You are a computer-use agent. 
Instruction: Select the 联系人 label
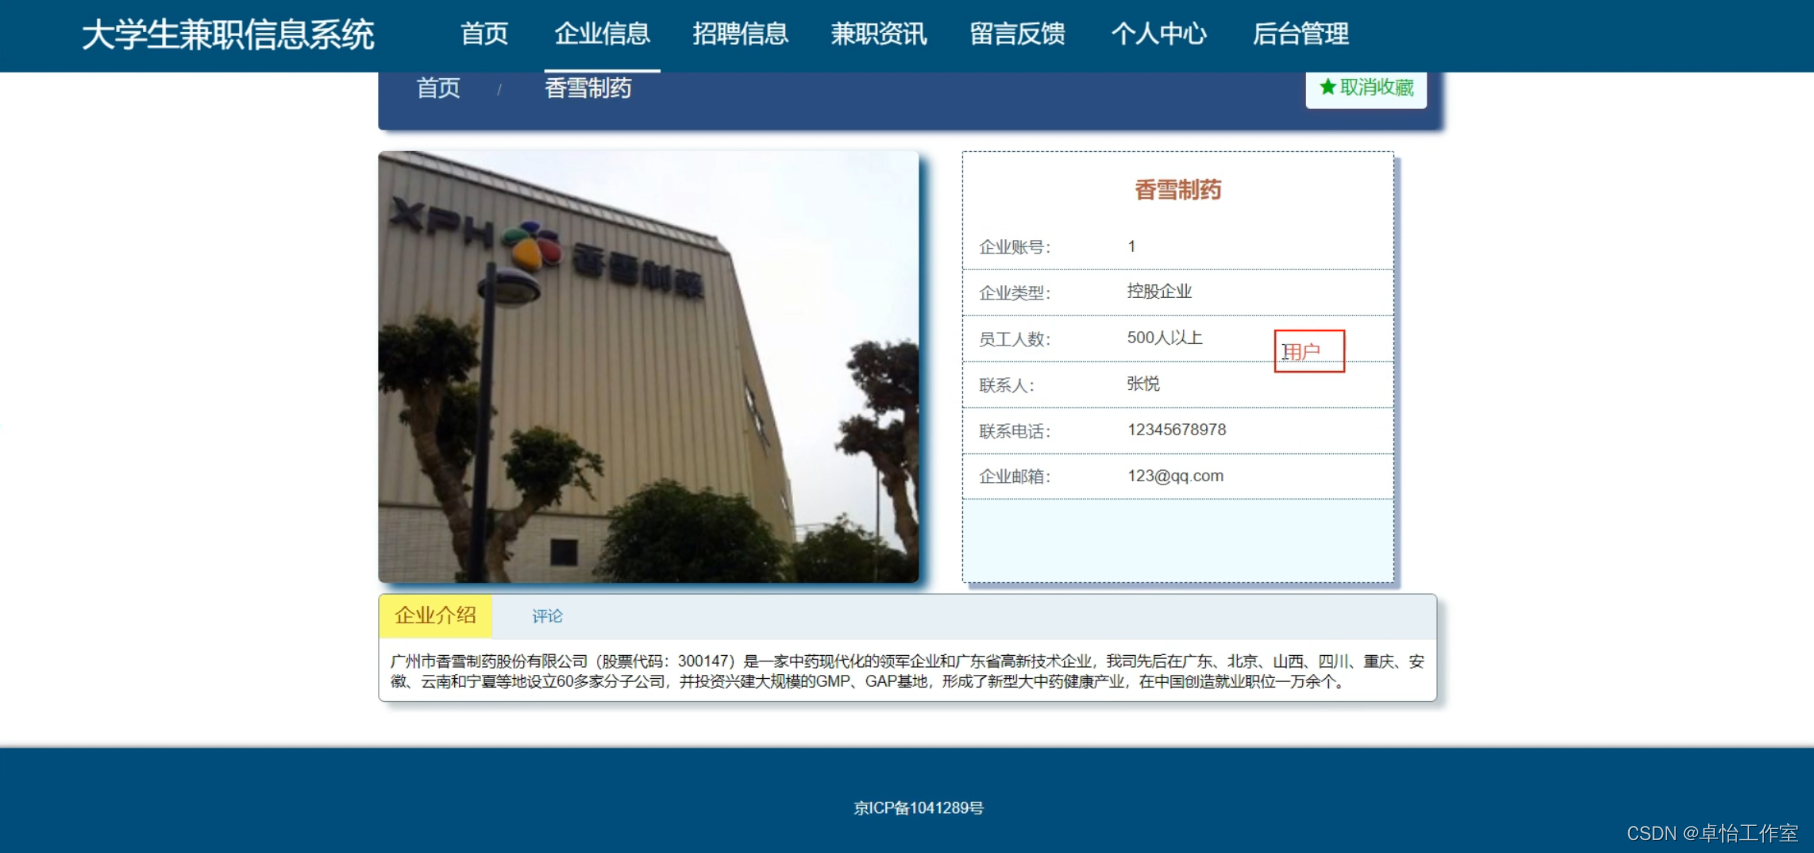tap(1006, 385)
